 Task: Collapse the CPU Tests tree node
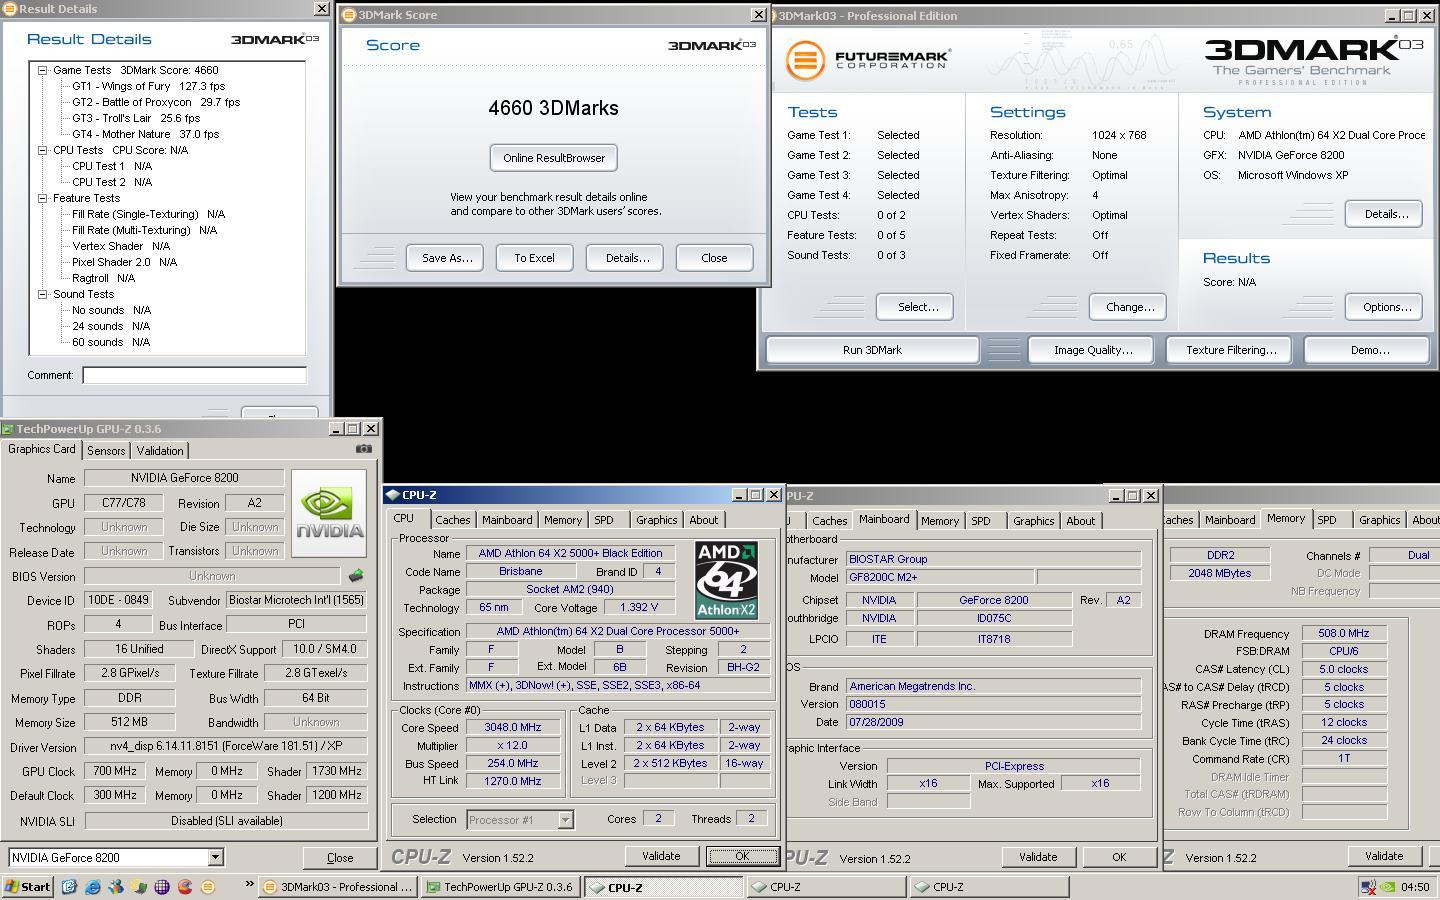pos(43,150)
